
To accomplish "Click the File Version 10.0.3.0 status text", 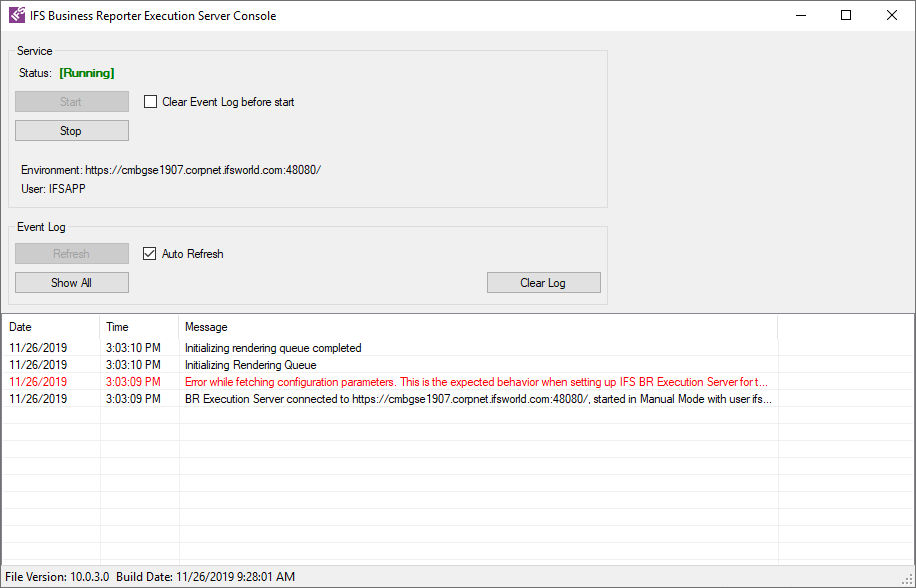I will 57,577.
